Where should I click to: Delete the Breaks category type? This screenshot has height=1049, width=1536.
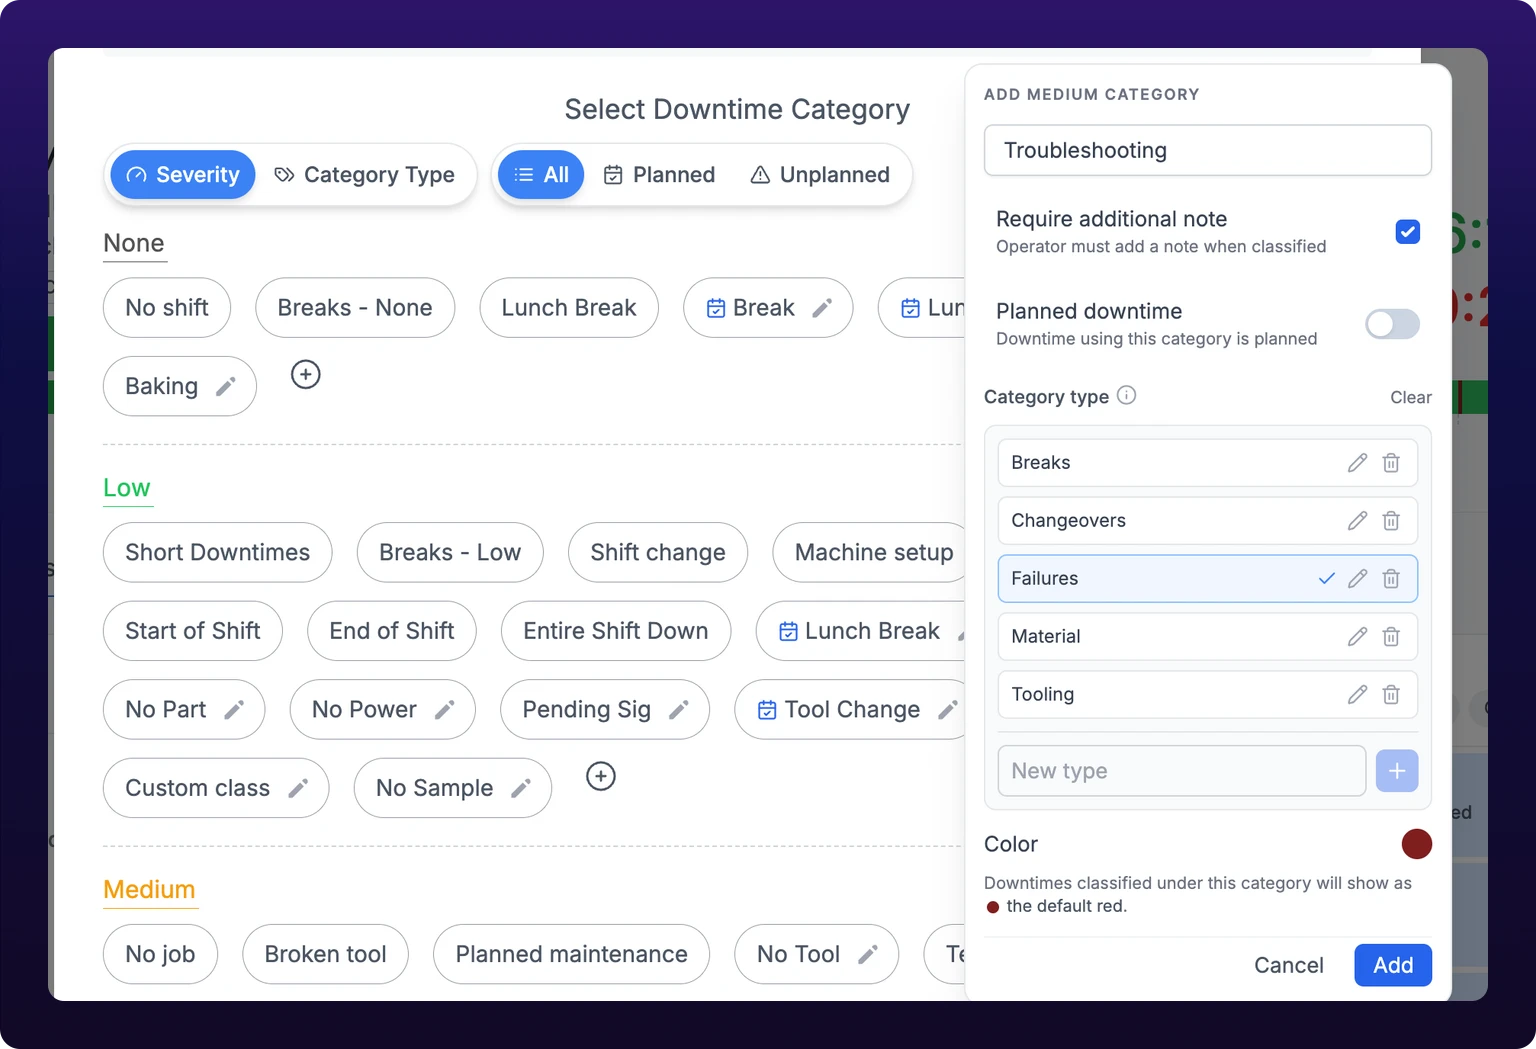click(x=1391, y=463)
